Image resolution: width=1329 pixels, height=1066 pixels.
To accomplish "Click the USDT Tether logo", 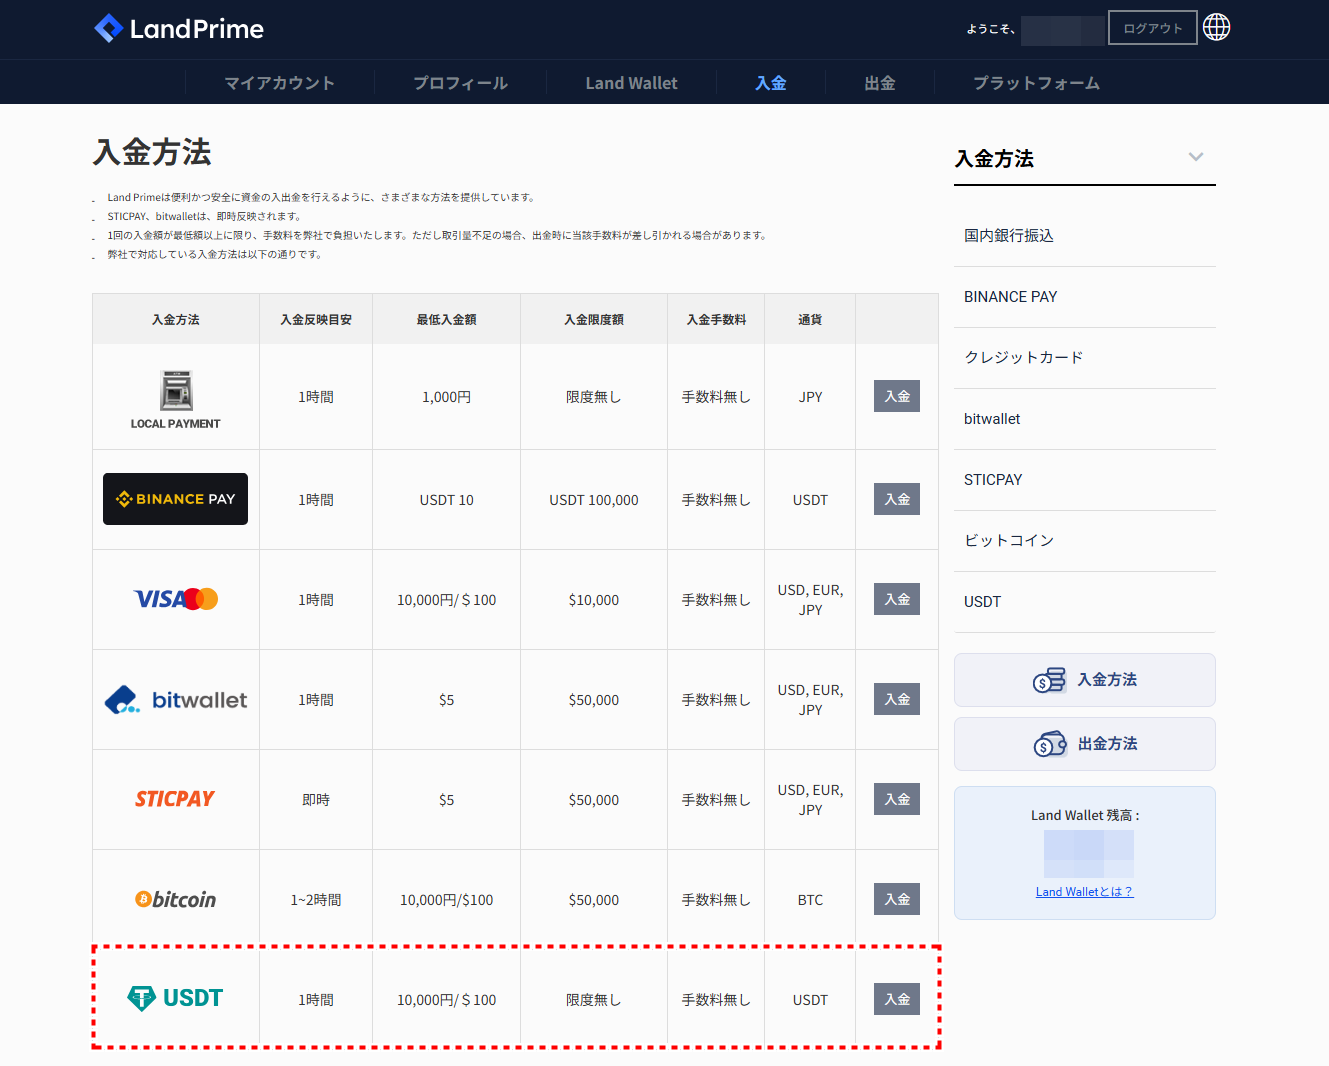I will coord(176,998).
